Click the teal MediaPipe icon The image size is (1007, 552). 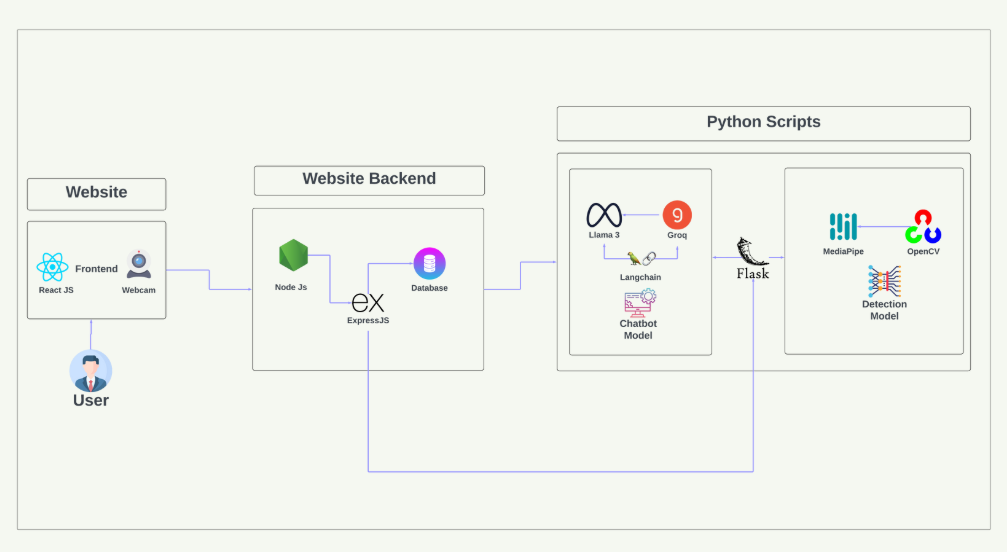844,227
